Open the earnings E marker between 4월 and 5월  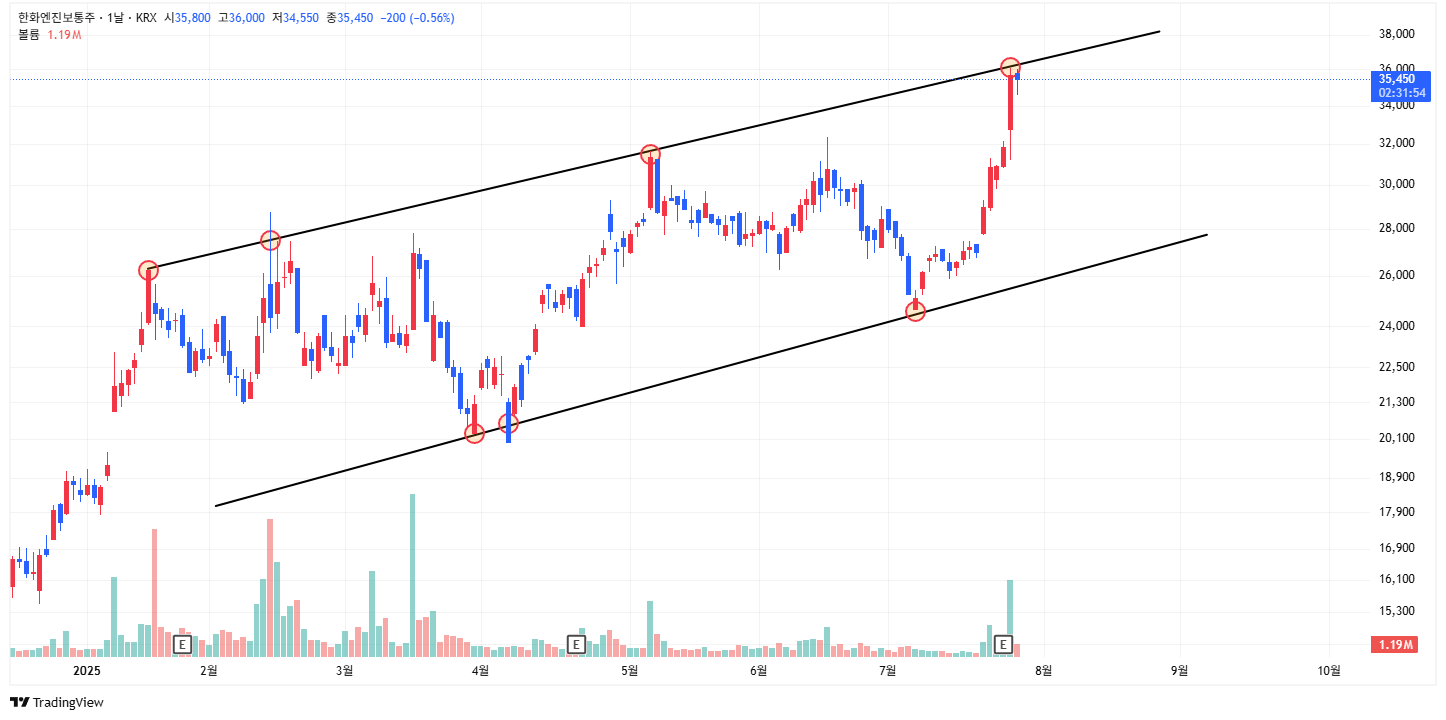tap(575, 644)
